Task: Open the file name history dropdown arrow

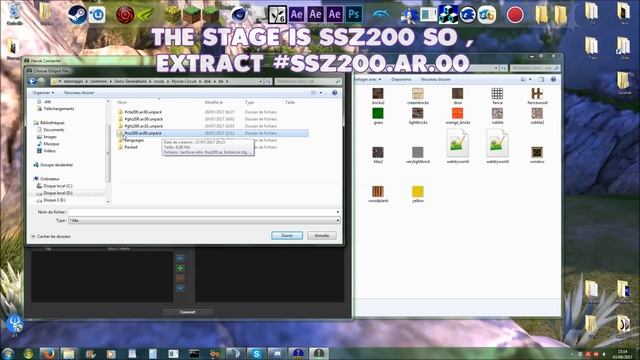Action: 338,212
